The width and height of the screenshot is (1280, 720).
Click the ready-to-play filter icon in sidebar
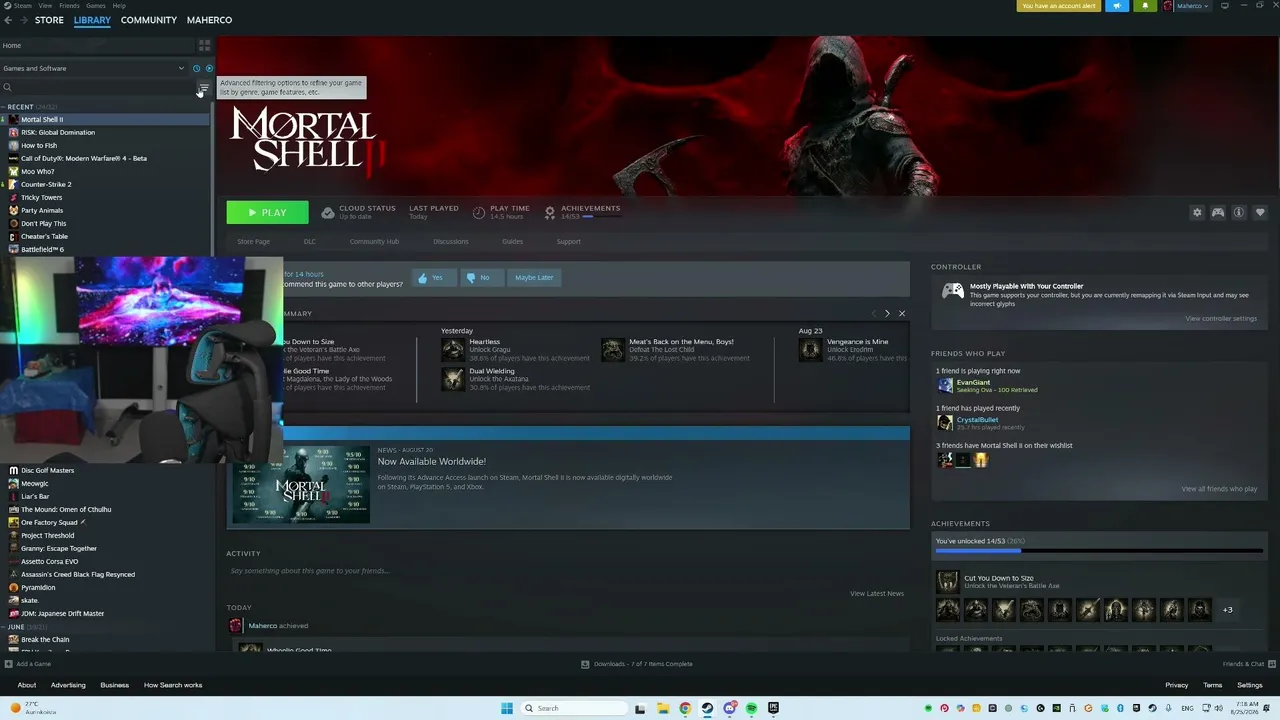pyautogui.click(x=208, y=68)
